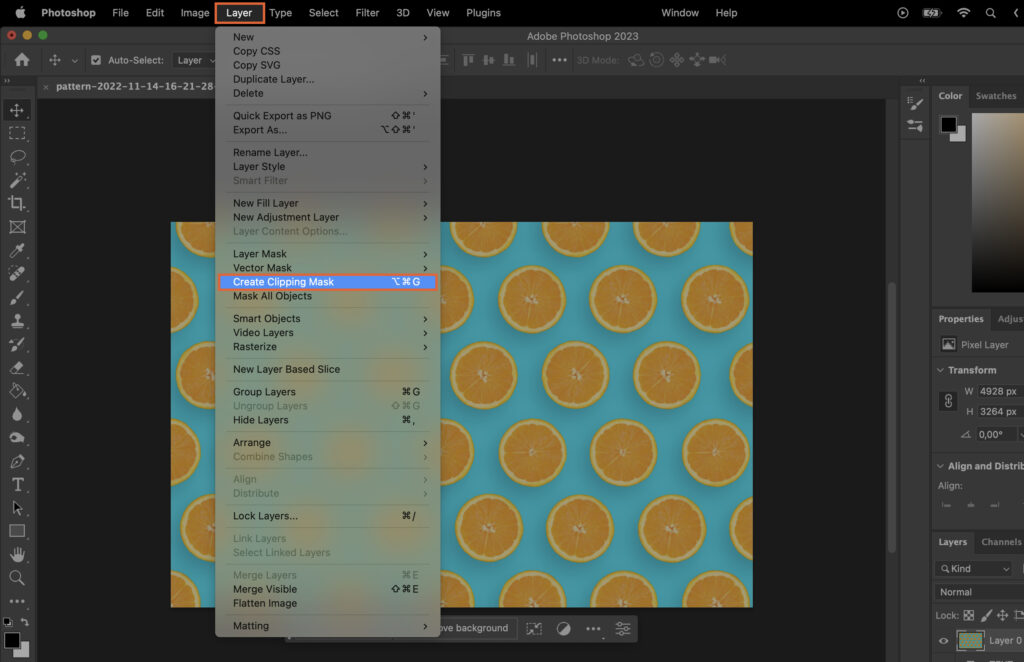Switch to the Channels tab
Screen dimensions: 1024x662
click(x=999, y=542)
